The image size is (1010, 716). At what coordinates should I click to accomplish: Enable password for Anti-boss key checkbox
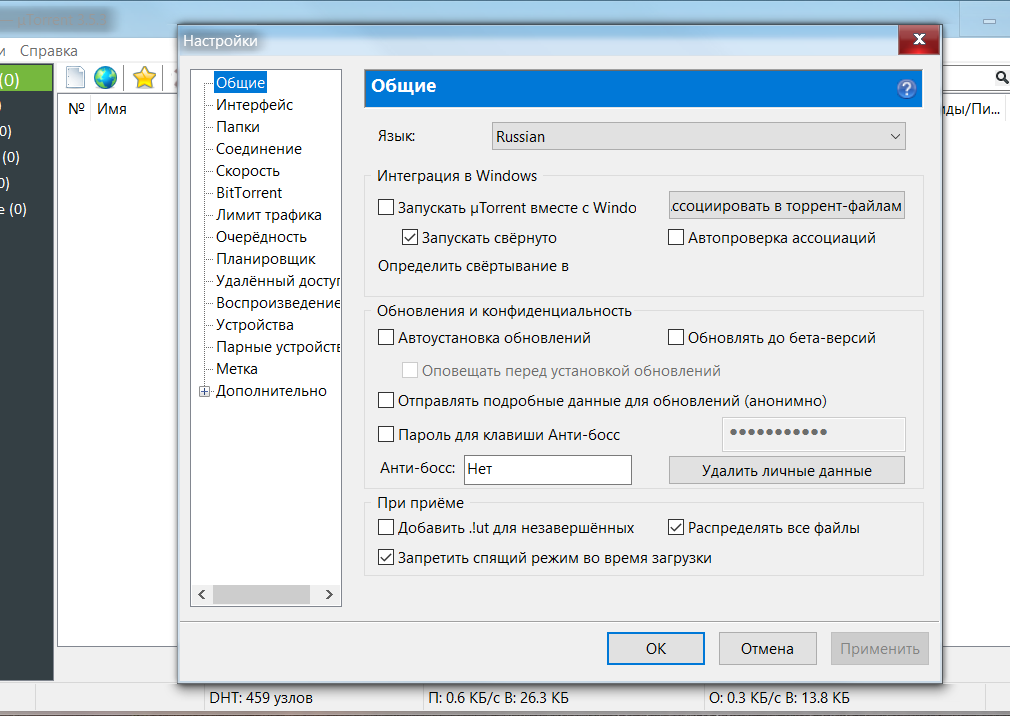pos(386,435)
